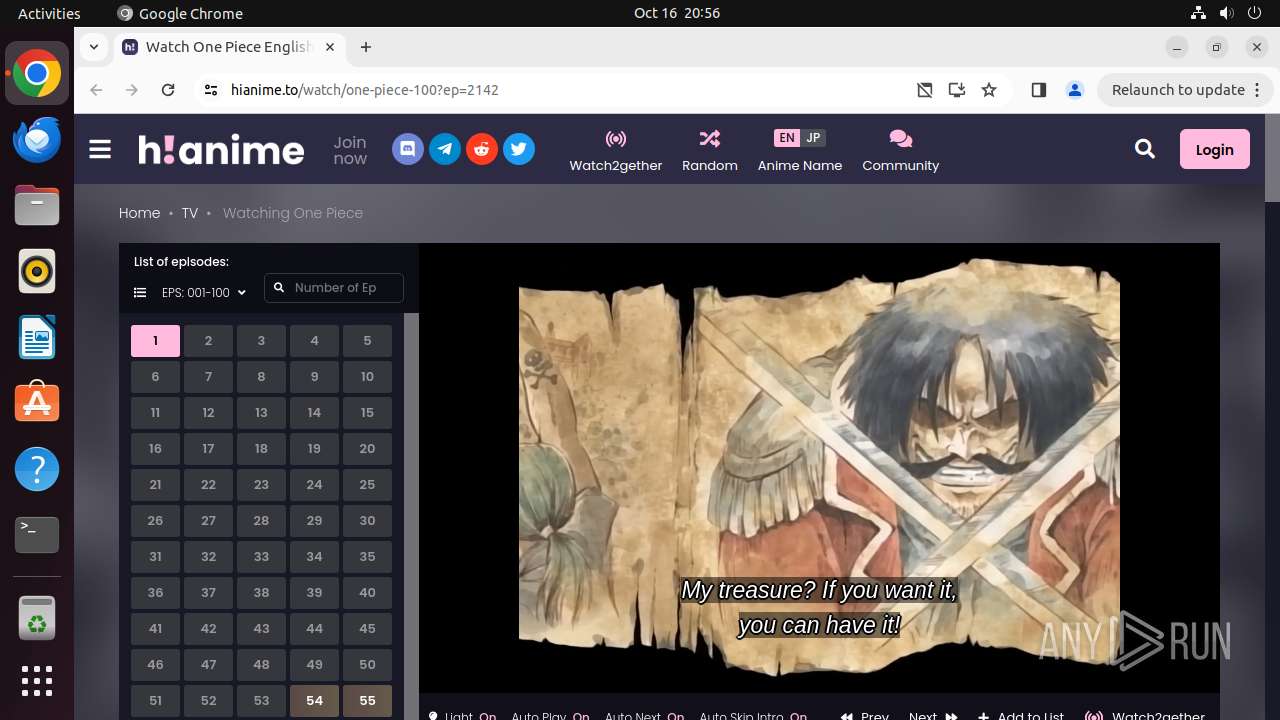The height and width of the screenshot is (720, 1280).
Task: Open the Community page
Action: coord(901,150)
